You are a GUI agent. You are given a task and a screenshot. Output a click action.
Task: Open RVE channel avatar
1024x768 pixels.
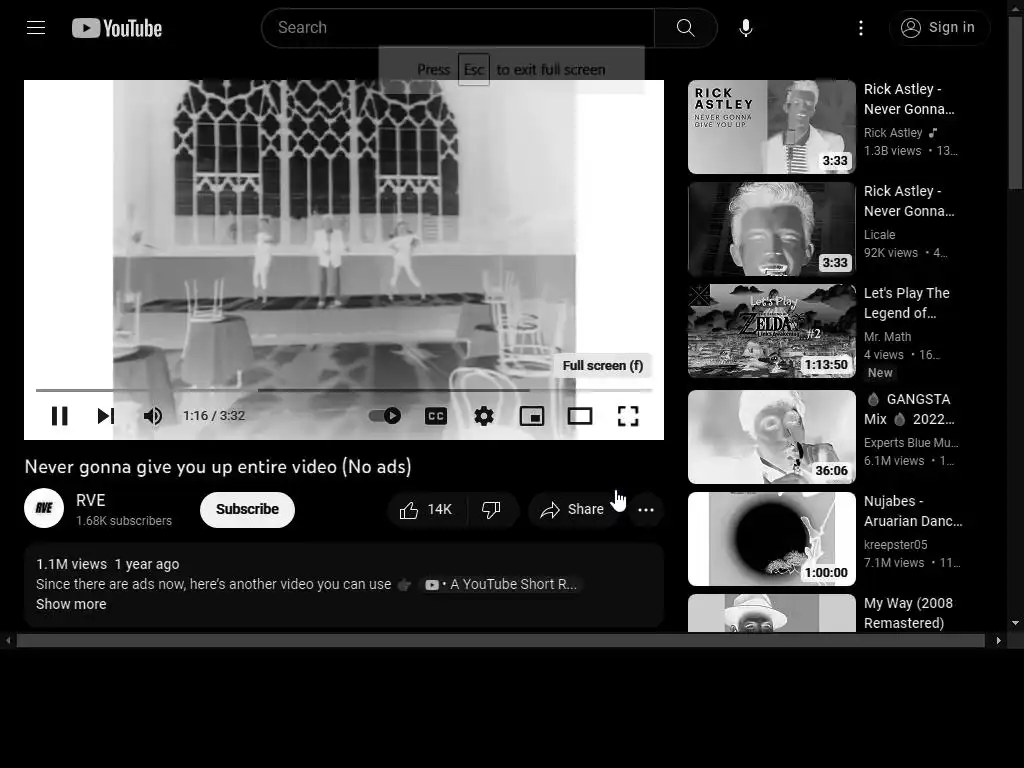[x=44, y=508]
